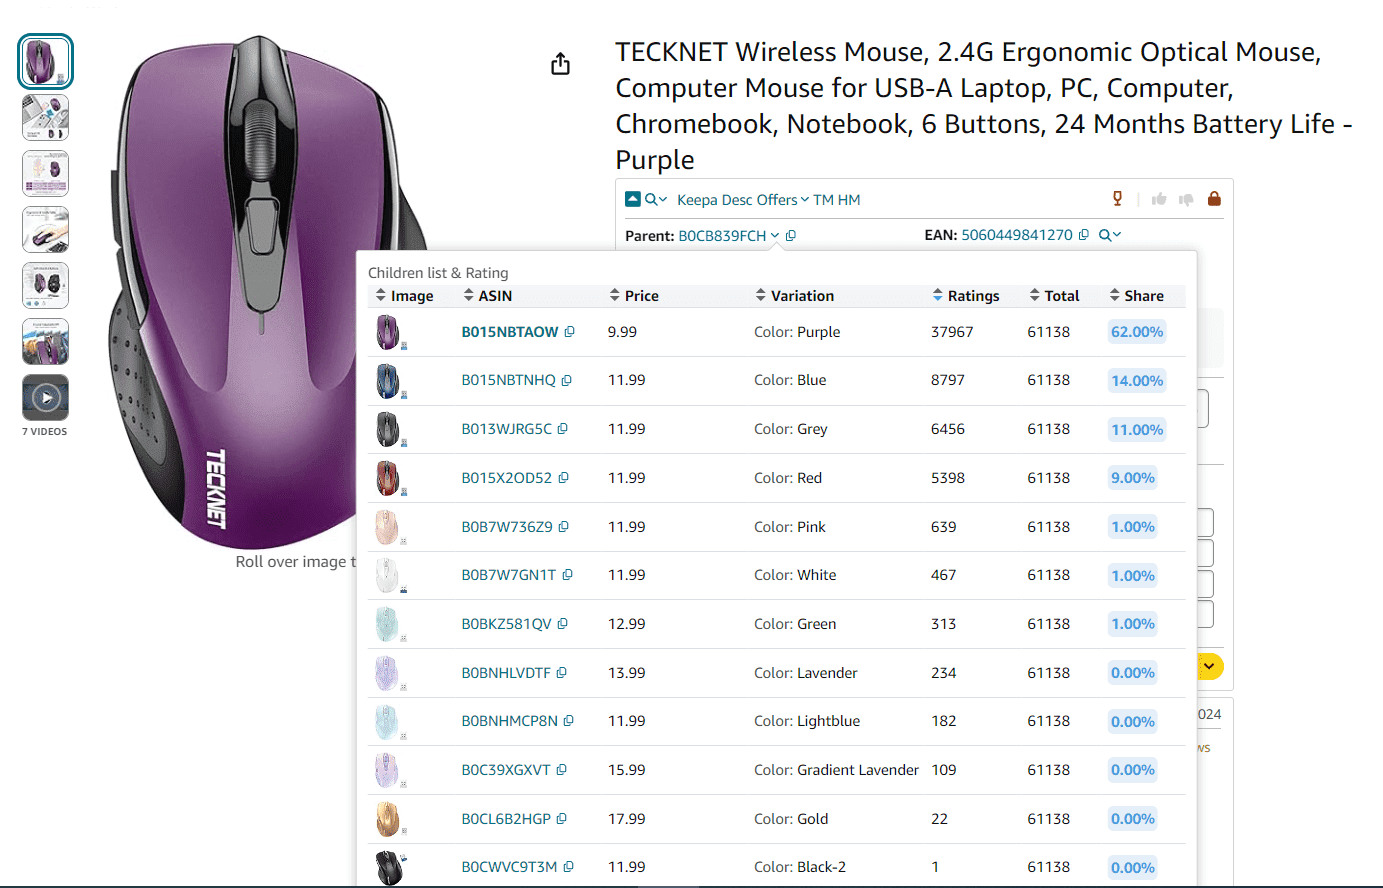Copy the EAN number using copy icon
1383x888 pixels.
point(1083,234)
